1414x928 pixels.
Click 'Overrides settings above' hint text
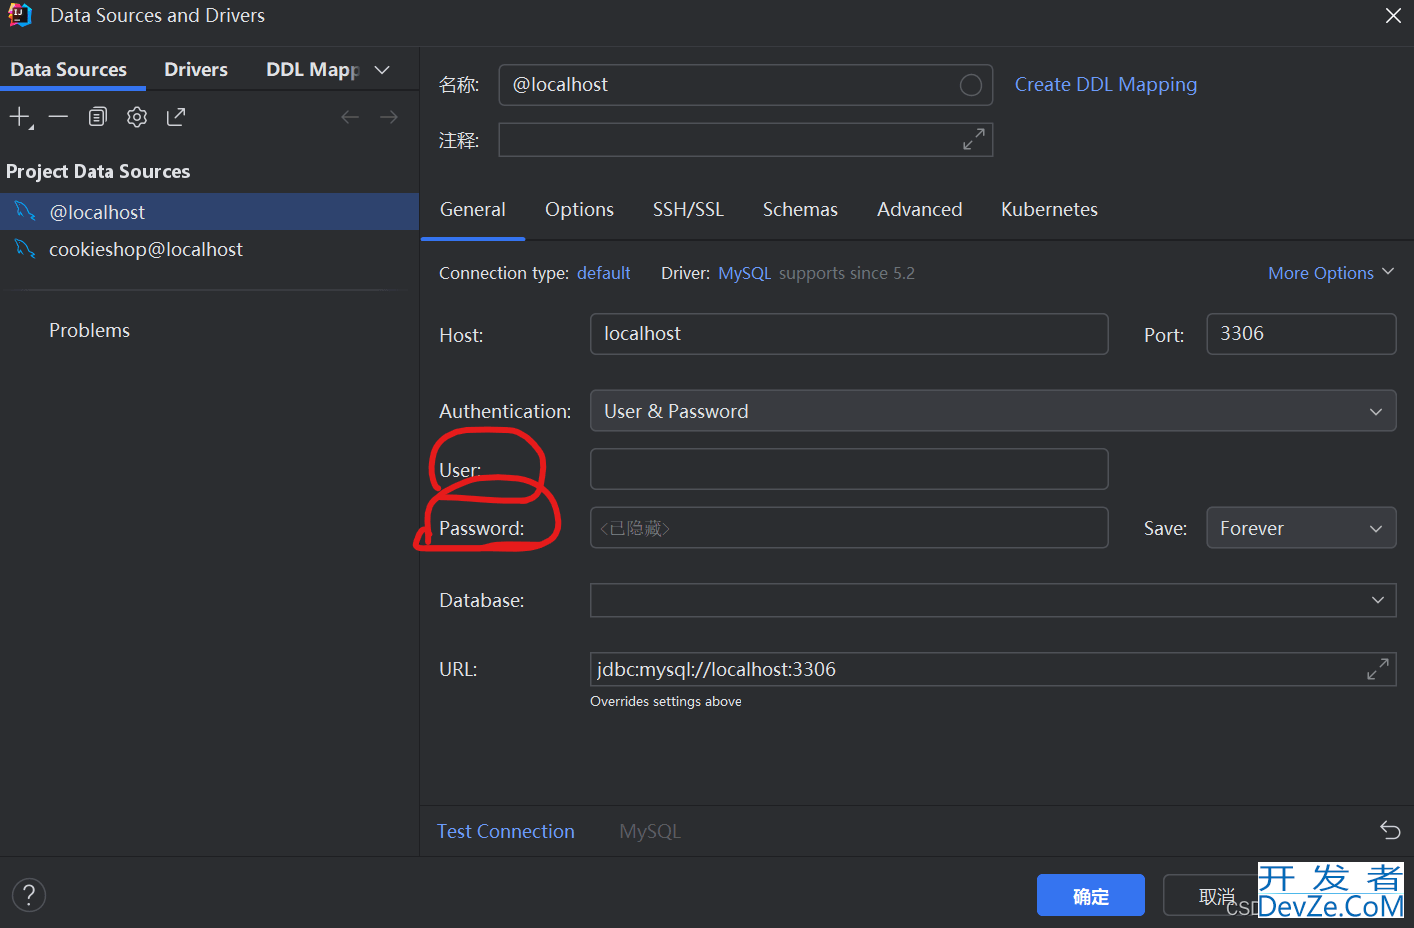666,701
